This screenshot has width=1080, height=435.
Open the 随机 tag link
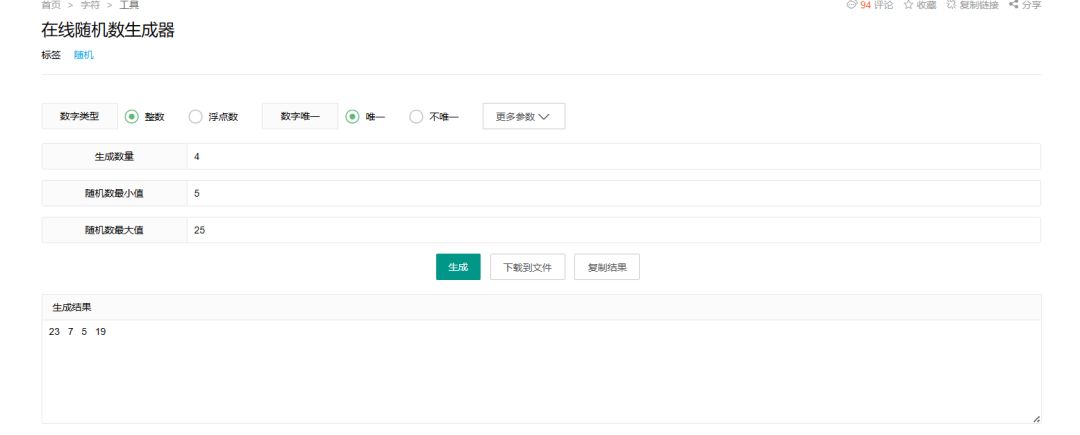[84, 55]
